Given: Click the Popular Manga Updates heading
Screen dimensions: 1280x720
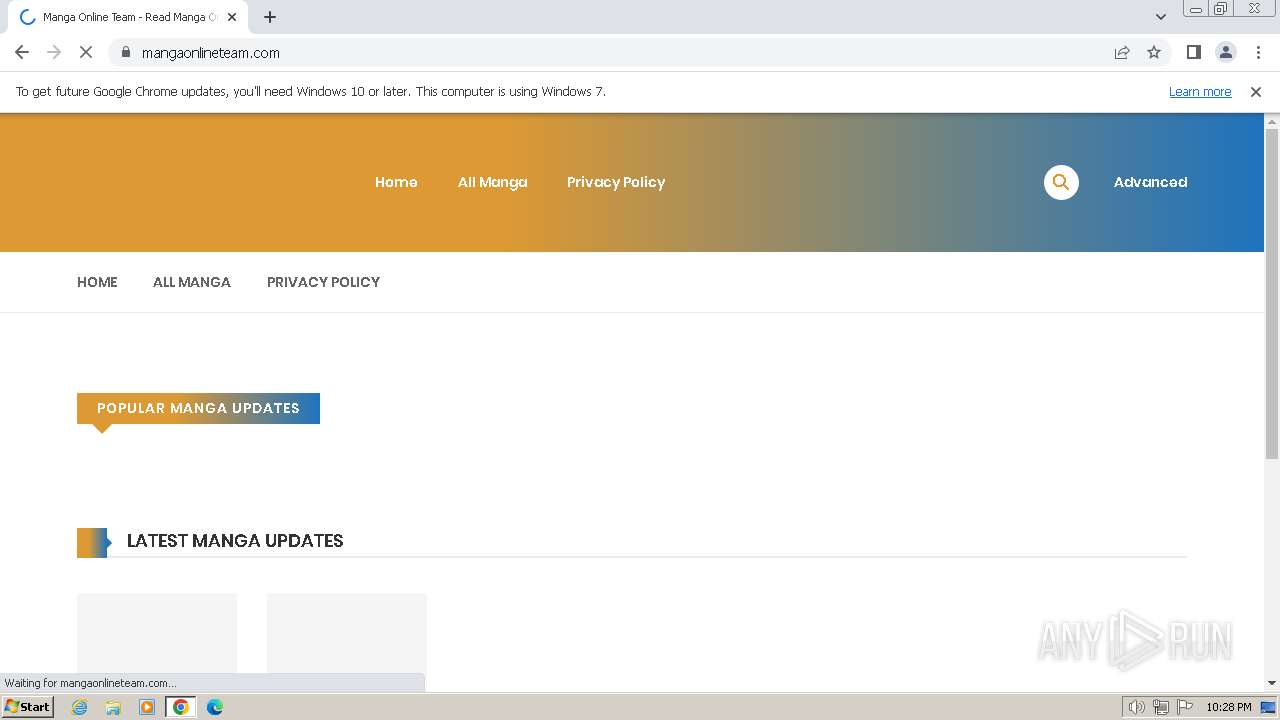Looking at the screenshot, I should click(x=198, y=408).
